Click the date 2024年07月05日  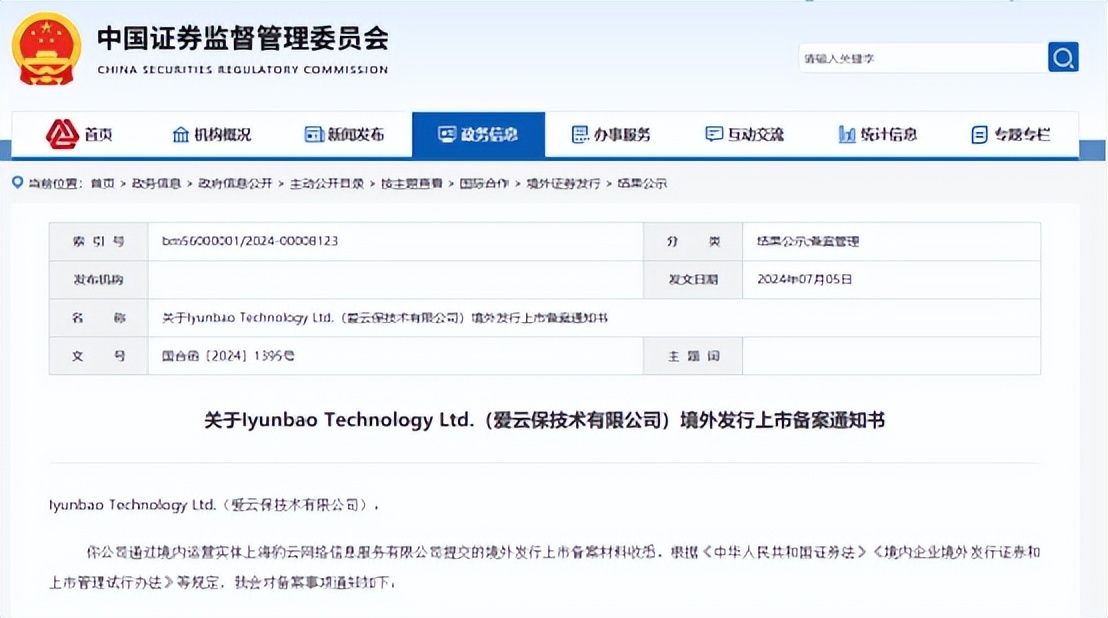(805, 280)
